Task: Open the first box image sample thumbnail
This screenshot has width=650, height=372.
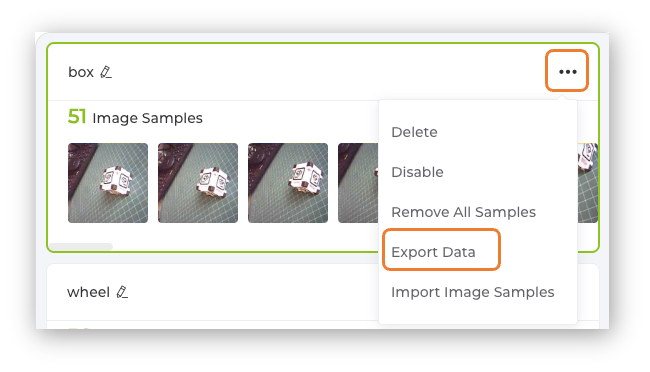Action: click(x=108, y=183)
